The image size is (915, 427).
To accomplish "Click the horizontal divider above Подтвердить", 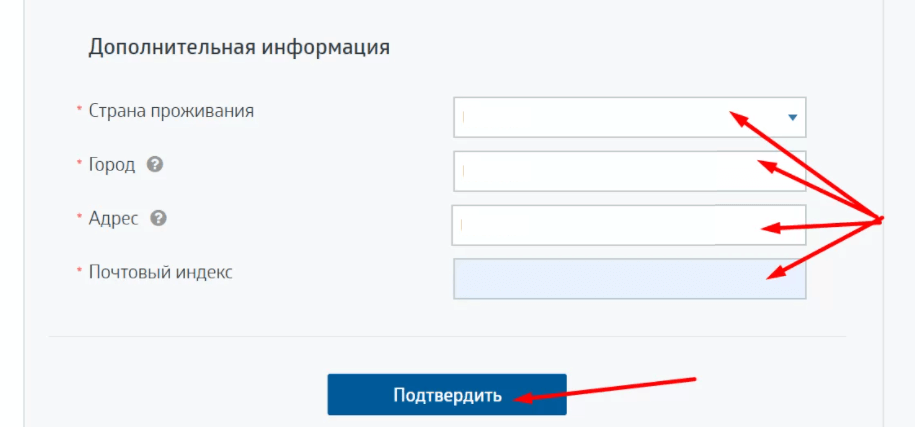I will [447, 337].
